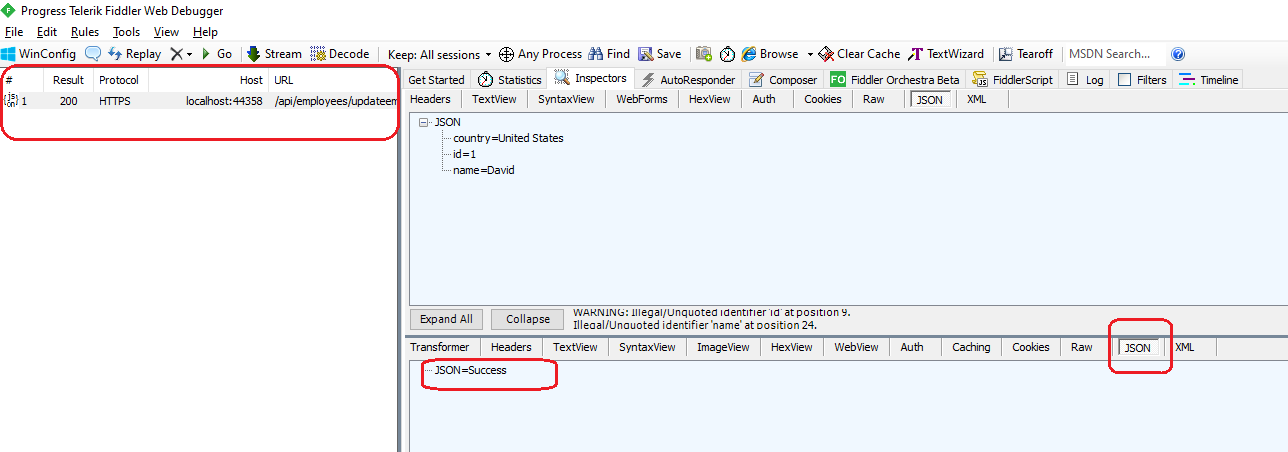1288x452 pixels.
Task: Select request Headers inspector tab
Action: [x=430, y=99]
